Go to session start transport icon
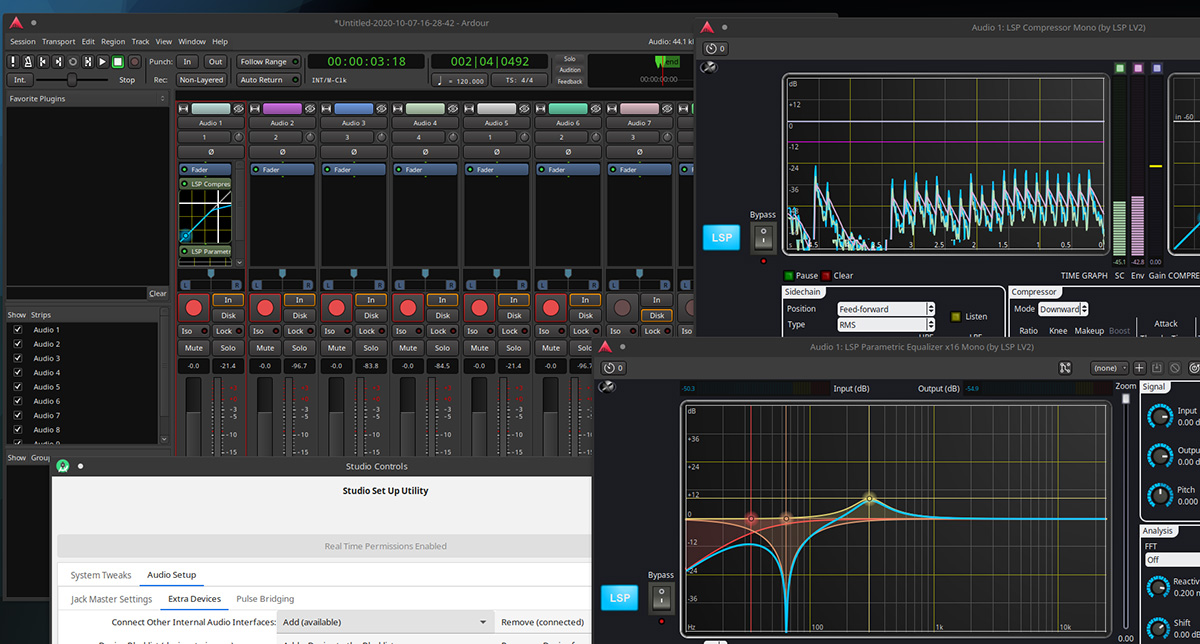 (42, 62)
